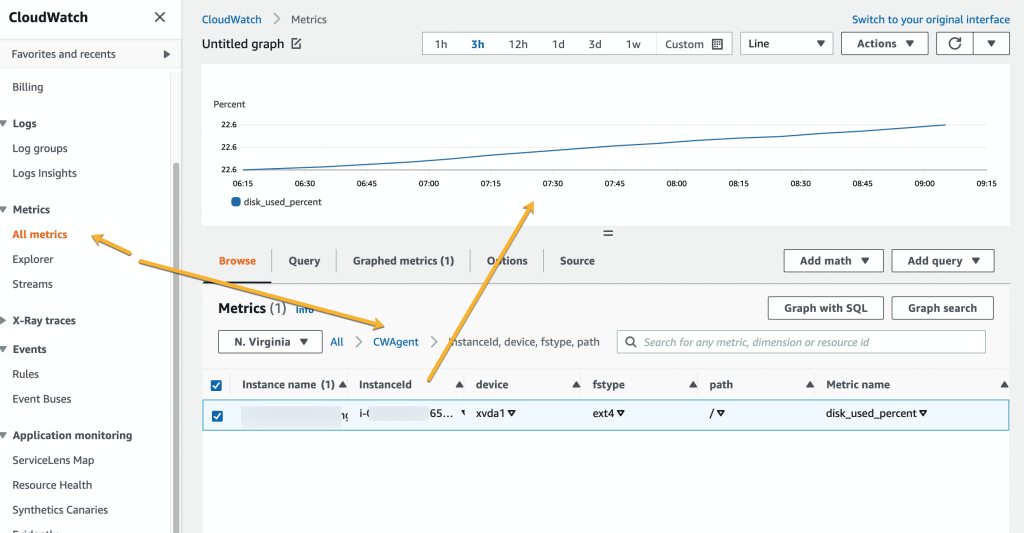Viewport: 1024px width, 533px height.
Task: Click the disk_used_percent legend color marker
Action: (236, 202)
